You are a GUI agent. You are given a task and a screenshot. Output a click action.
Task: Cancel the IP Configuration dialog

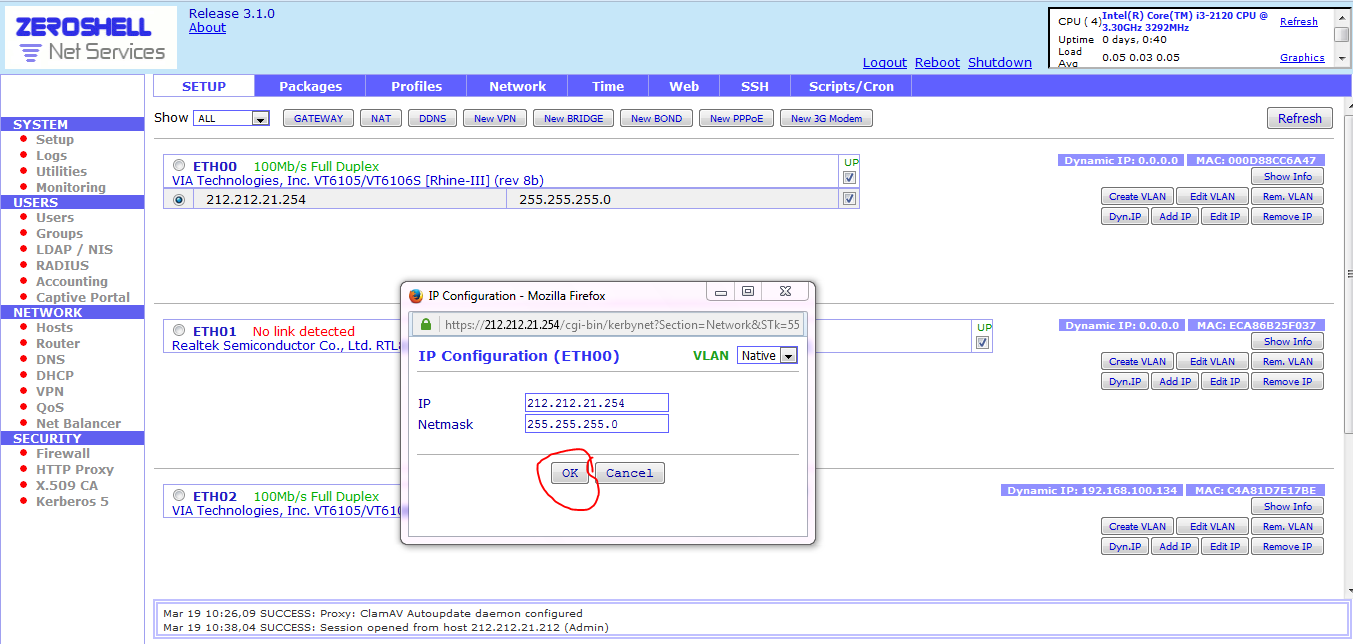629,473
